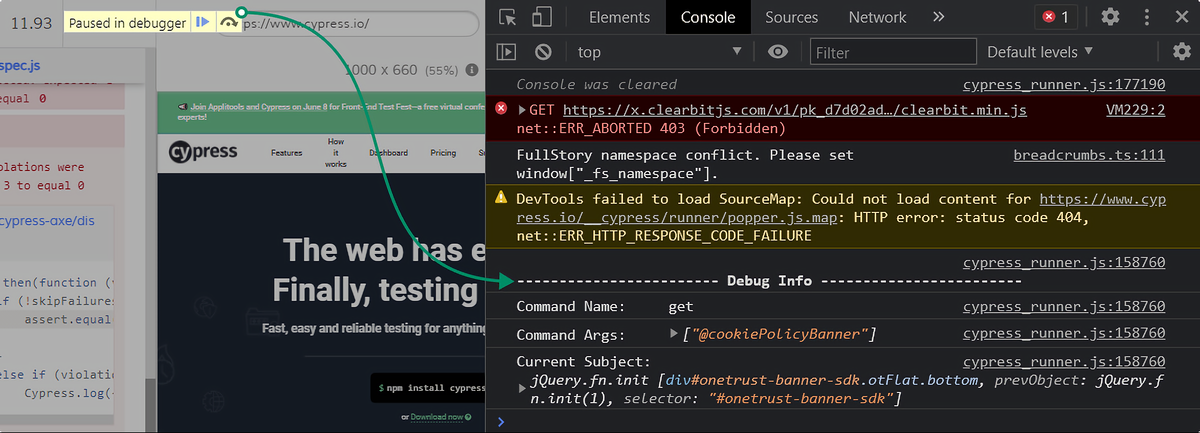
Task: Open the clearbit.min.js URL link
Action: 795,110
